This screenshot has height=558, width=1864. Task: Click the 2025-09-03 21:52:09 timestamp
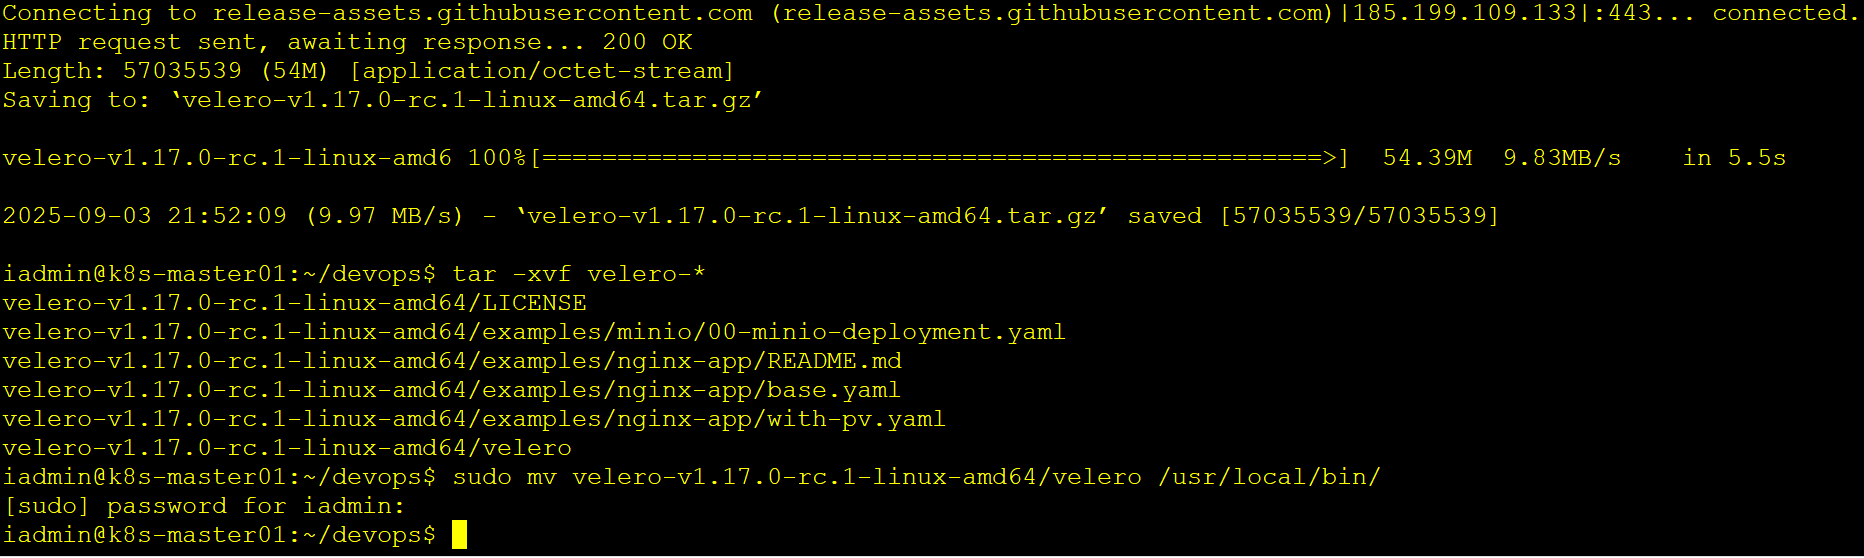(144, 216)
